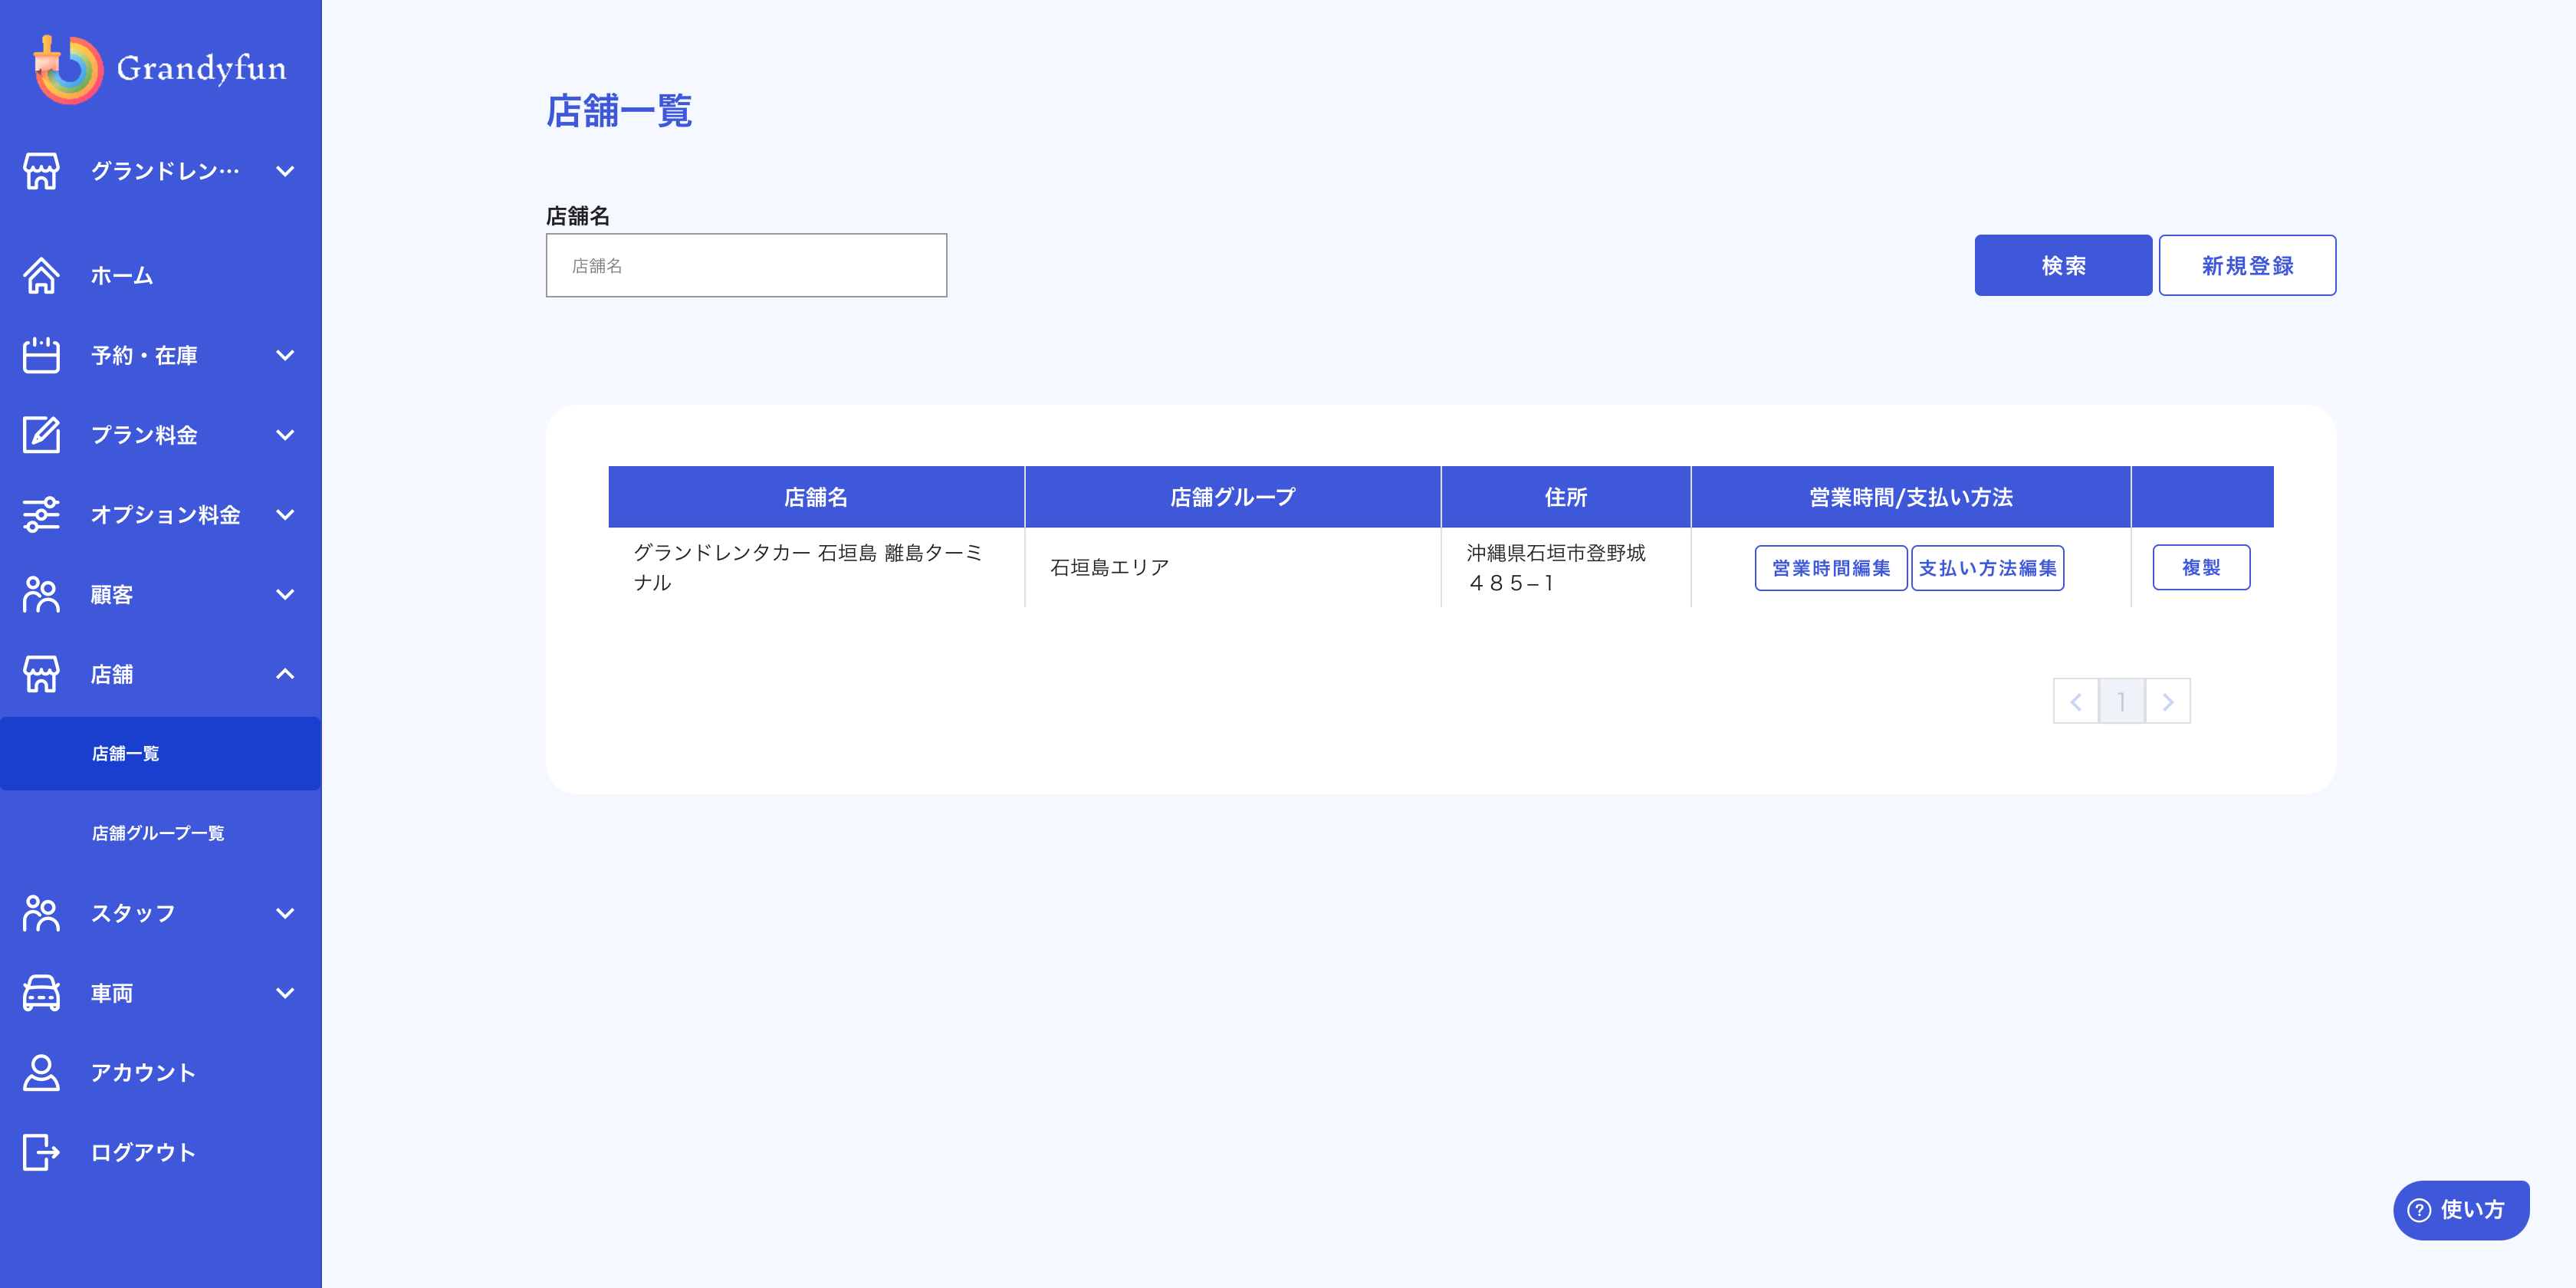Expand the プラン料金 menu chevron
Image resolution: width=2576 pixels, height=1288 pixels.
click(x=285, y=435)
